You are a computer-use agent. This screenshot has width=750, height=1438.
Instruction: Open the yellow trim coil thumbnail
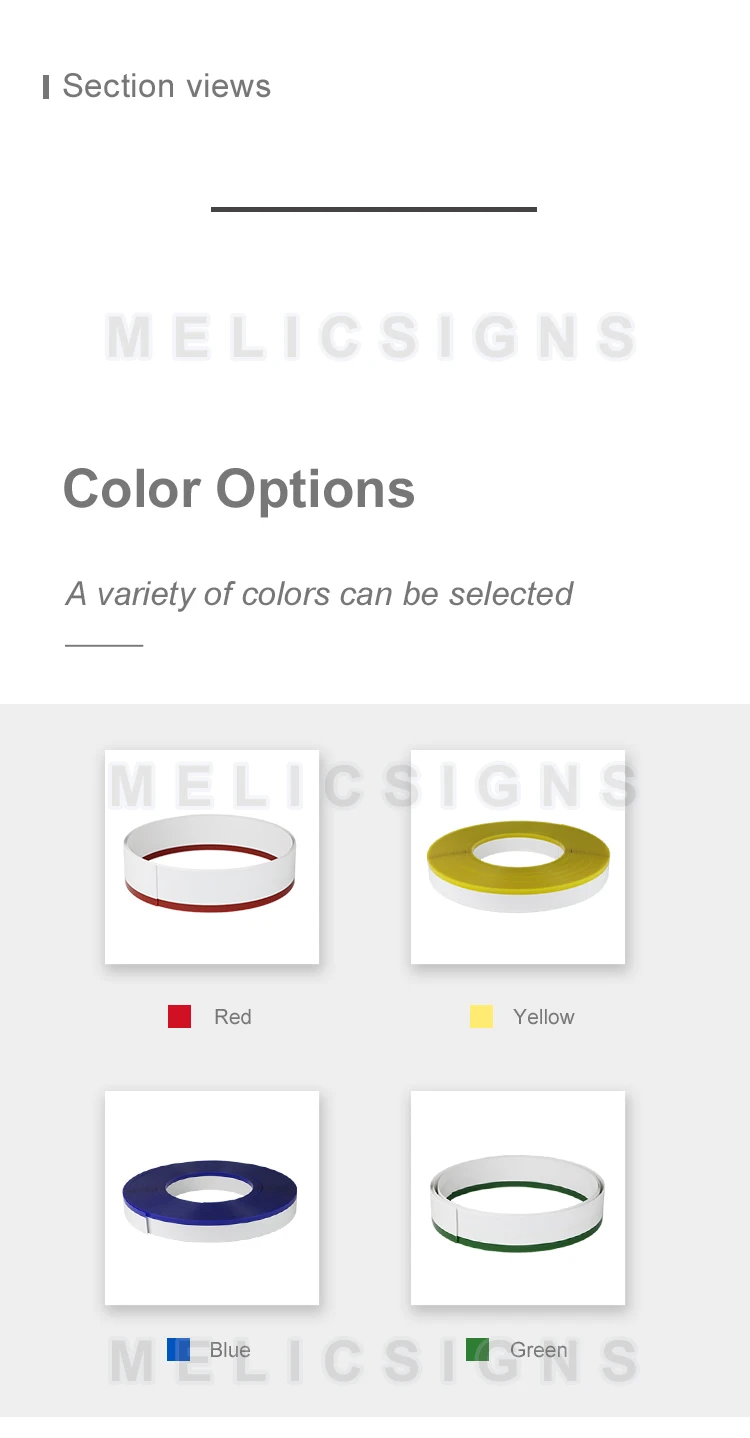[518, 857]
